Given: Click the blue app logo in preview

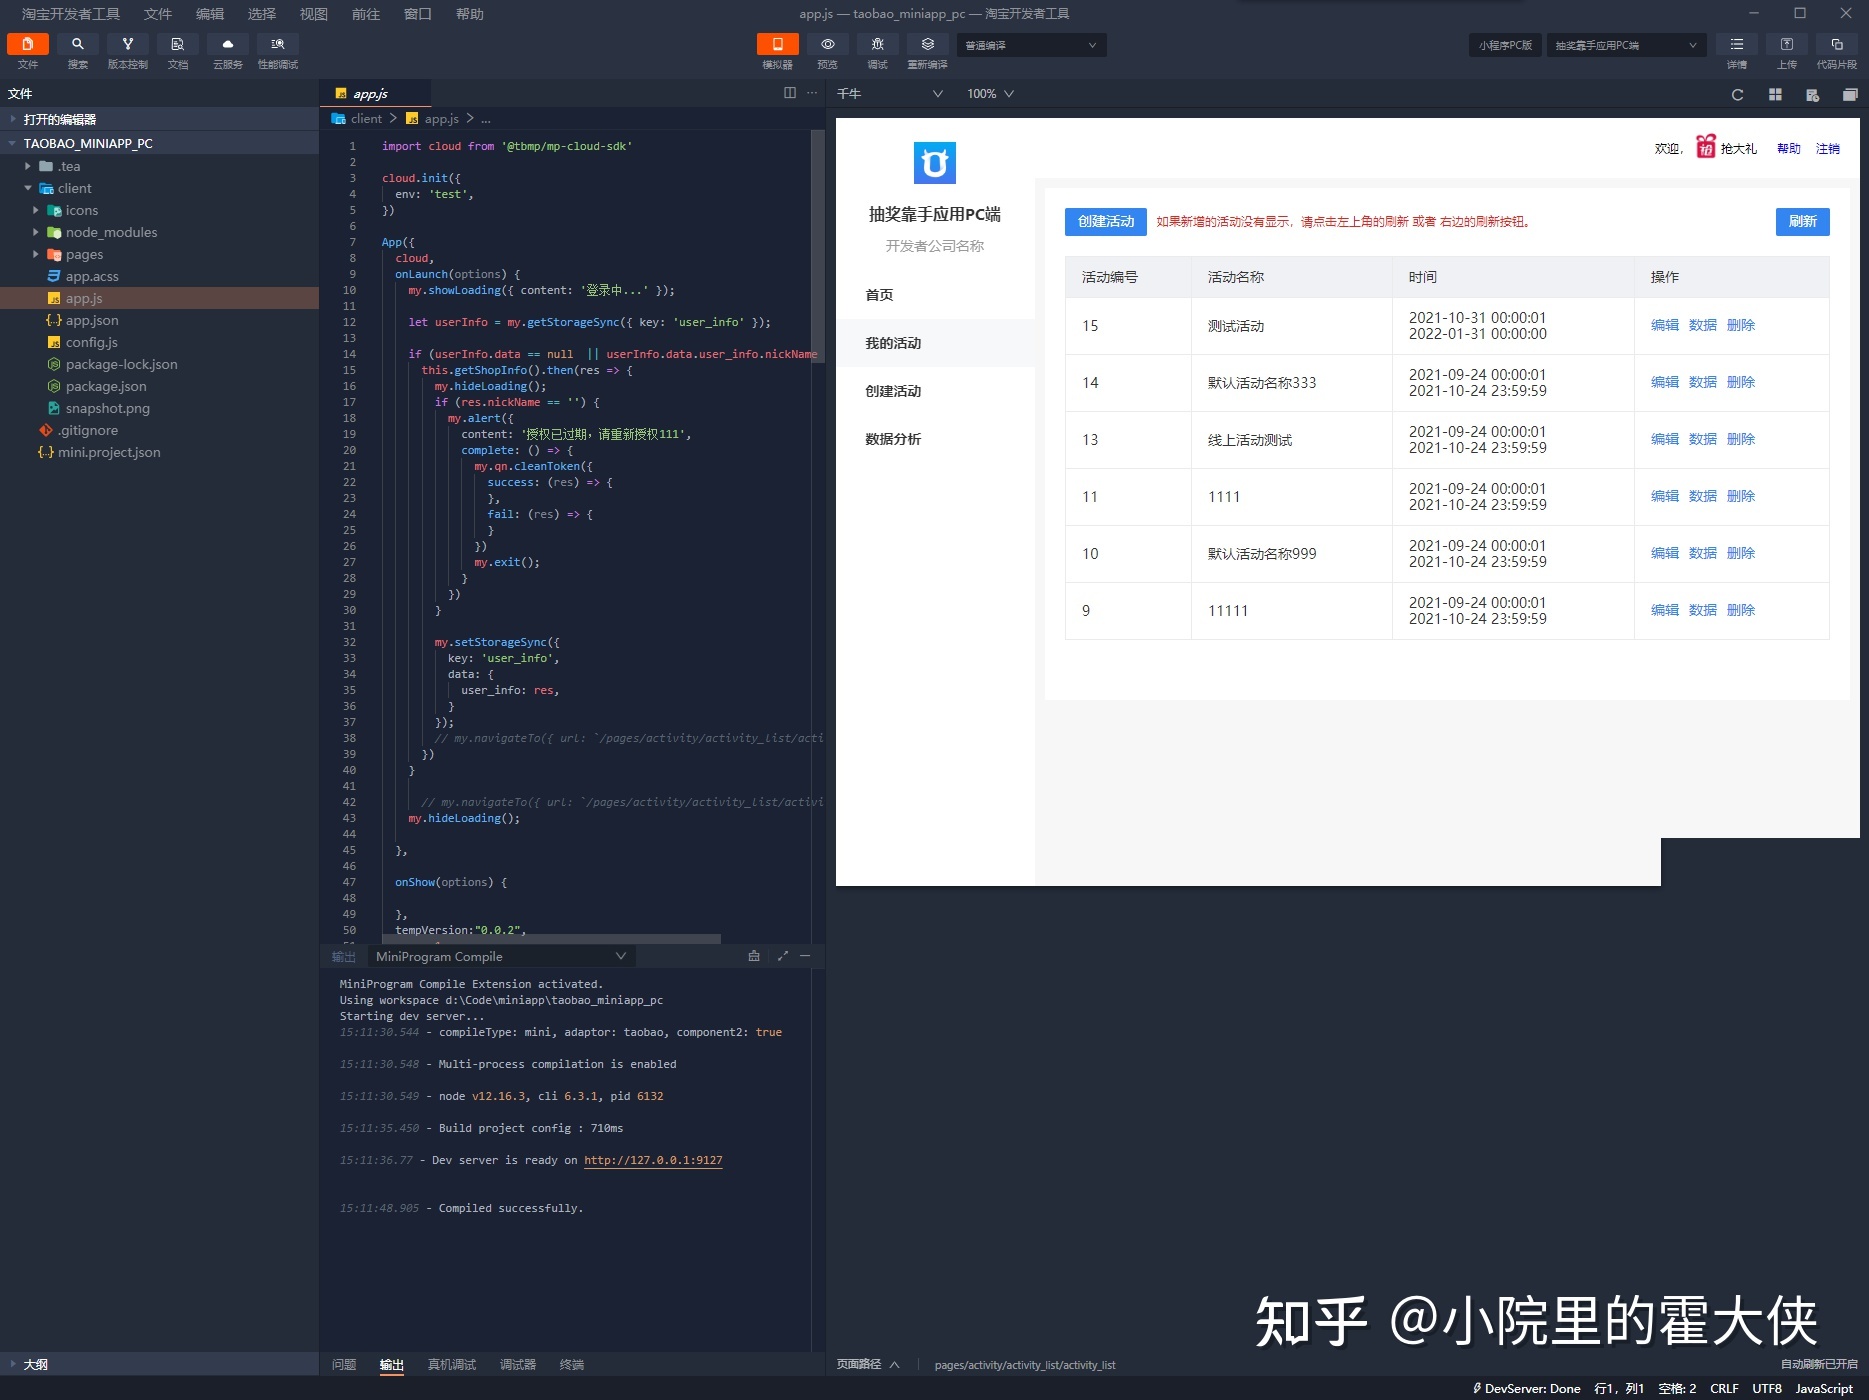Looking at the screenshot, I should 935,163.
